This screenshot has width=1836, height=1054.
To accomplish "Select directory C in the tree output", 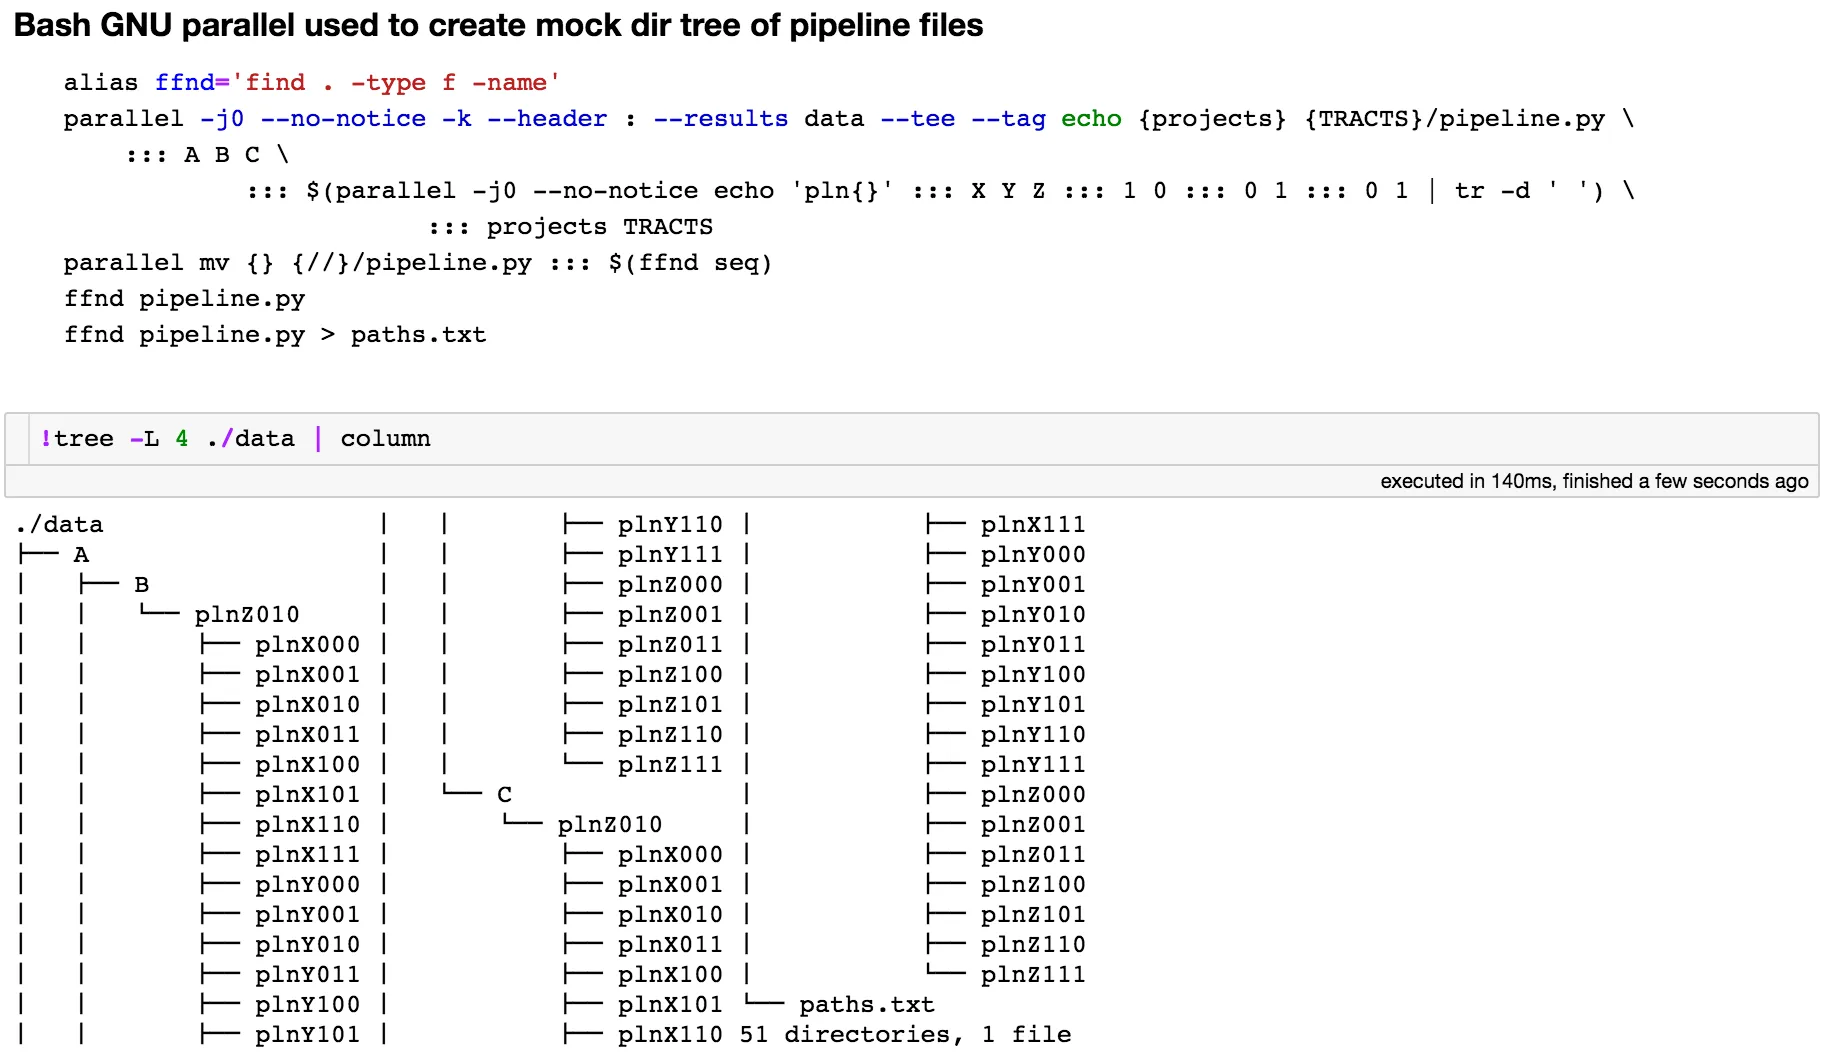I will click(x=504, y=795).
